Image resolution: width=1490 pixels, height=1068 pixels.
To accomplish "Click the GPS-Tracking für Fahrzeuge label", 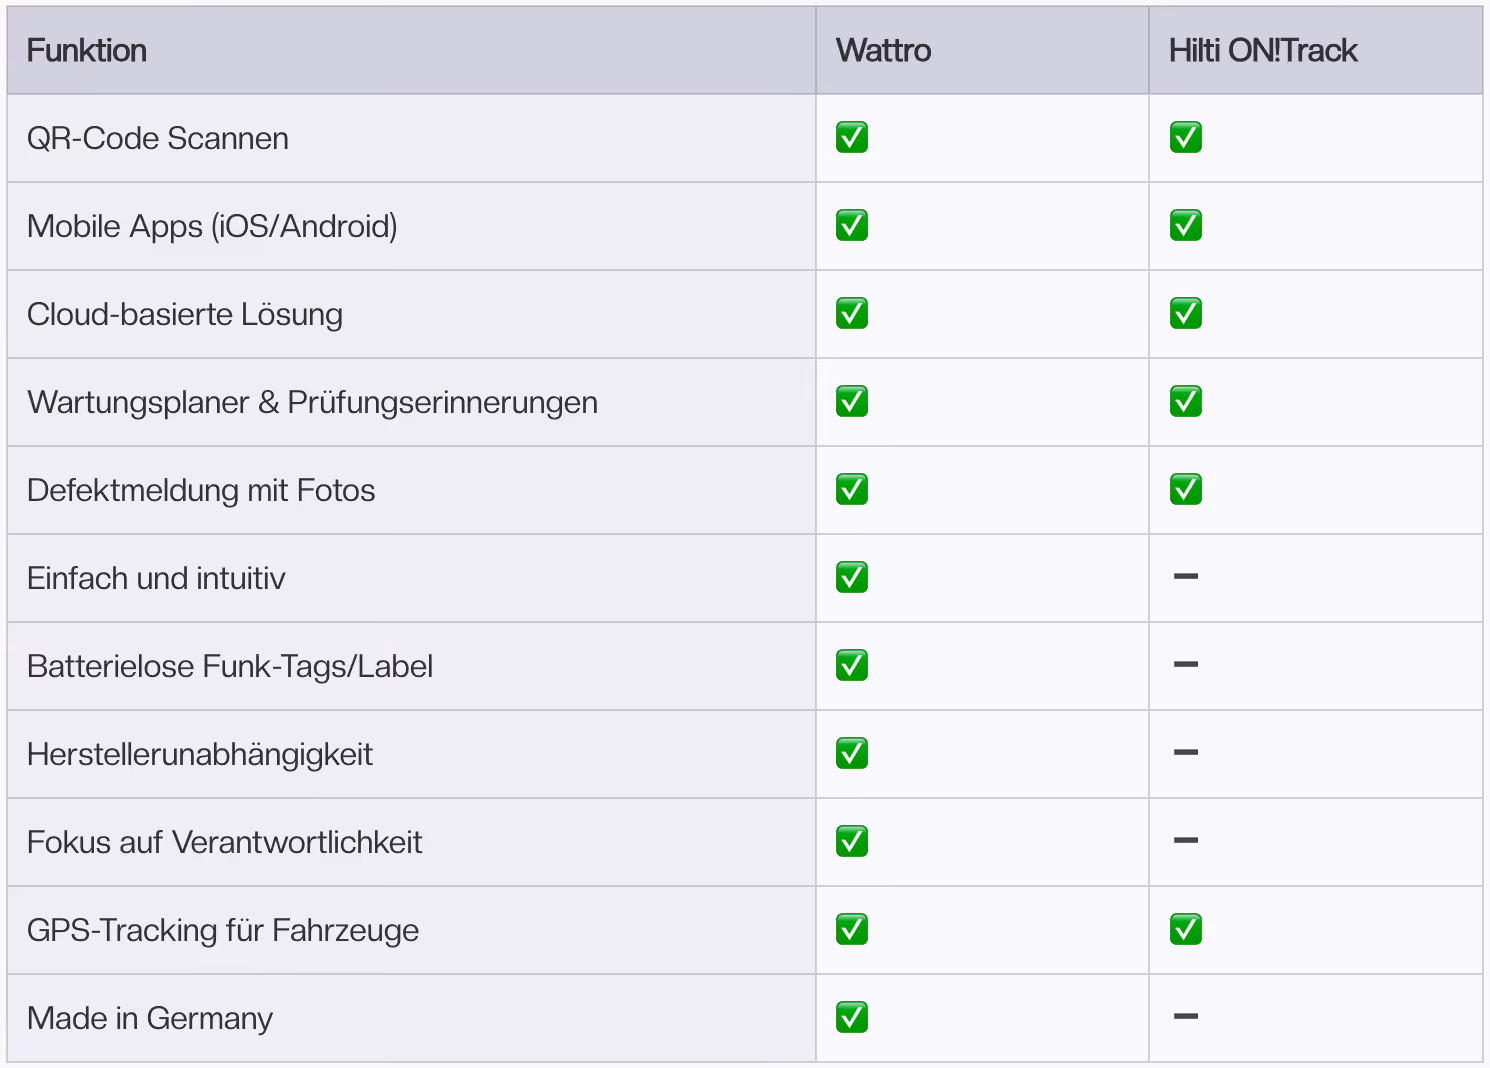I will (x=223, y=931).
